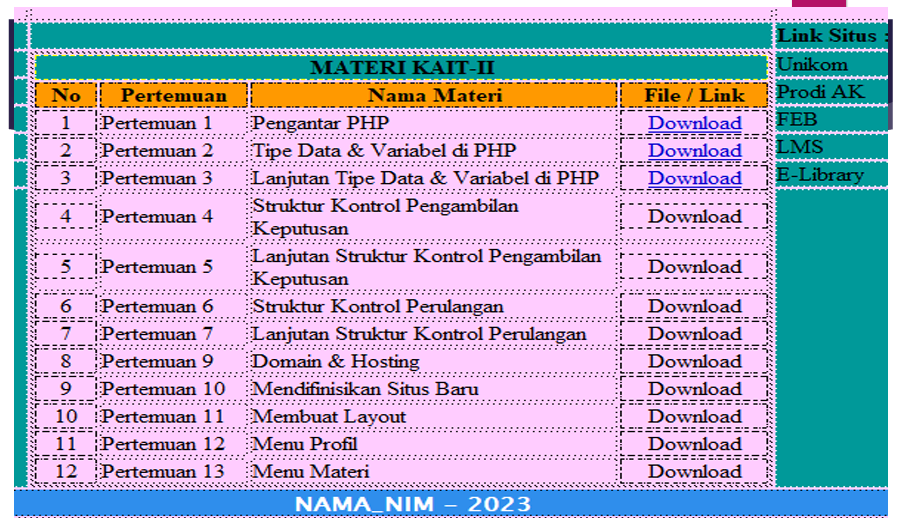901x518 pixels.
Task: Select the Nama Materi column header
Action: click(434, 96)
